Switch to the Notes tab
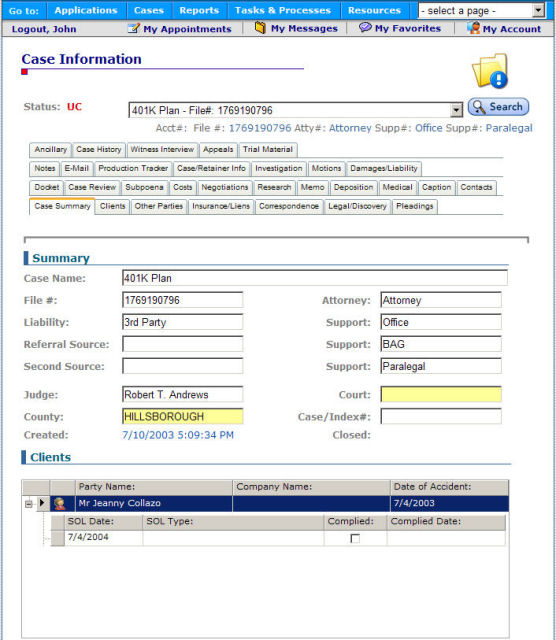The width and height of the screenshot is (556, 640). point(44,168)
